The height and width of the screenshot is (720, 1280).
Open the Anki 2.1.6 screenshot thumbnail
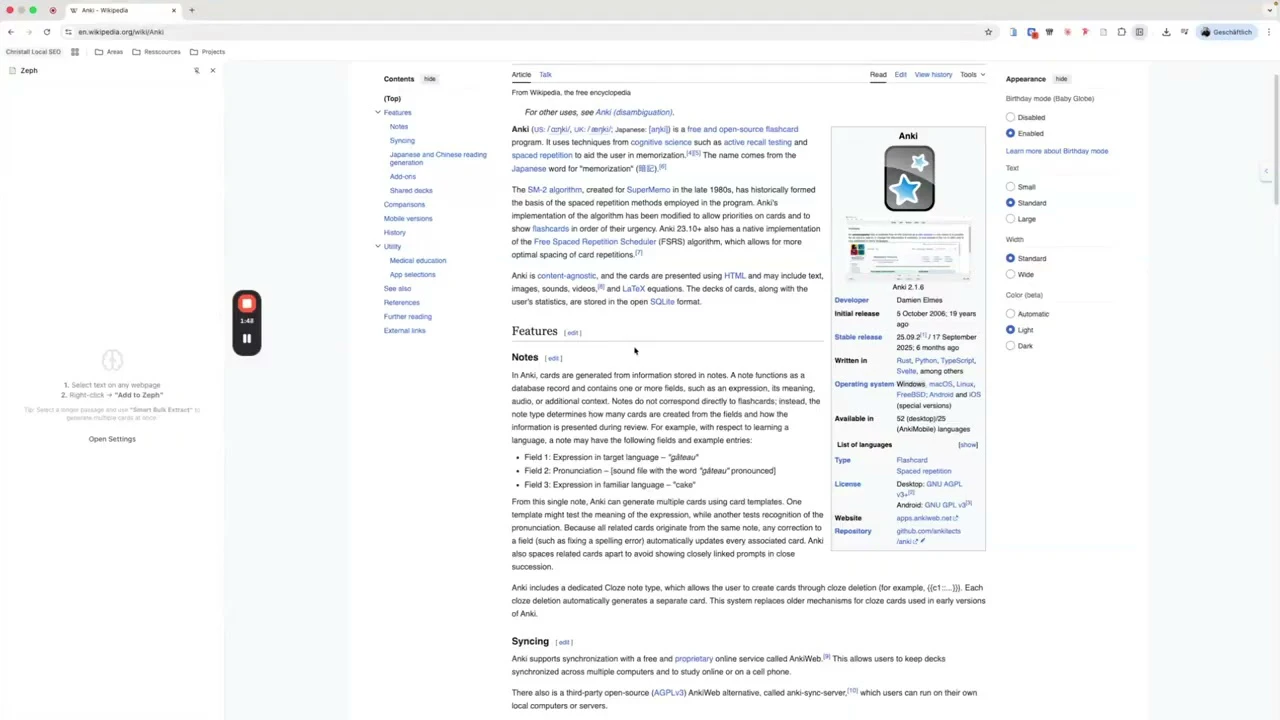(x=908, y=250)
